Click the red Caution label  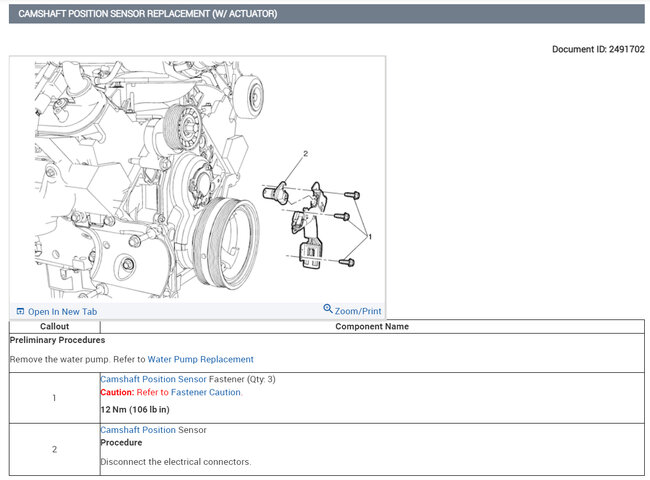point(117,392)
